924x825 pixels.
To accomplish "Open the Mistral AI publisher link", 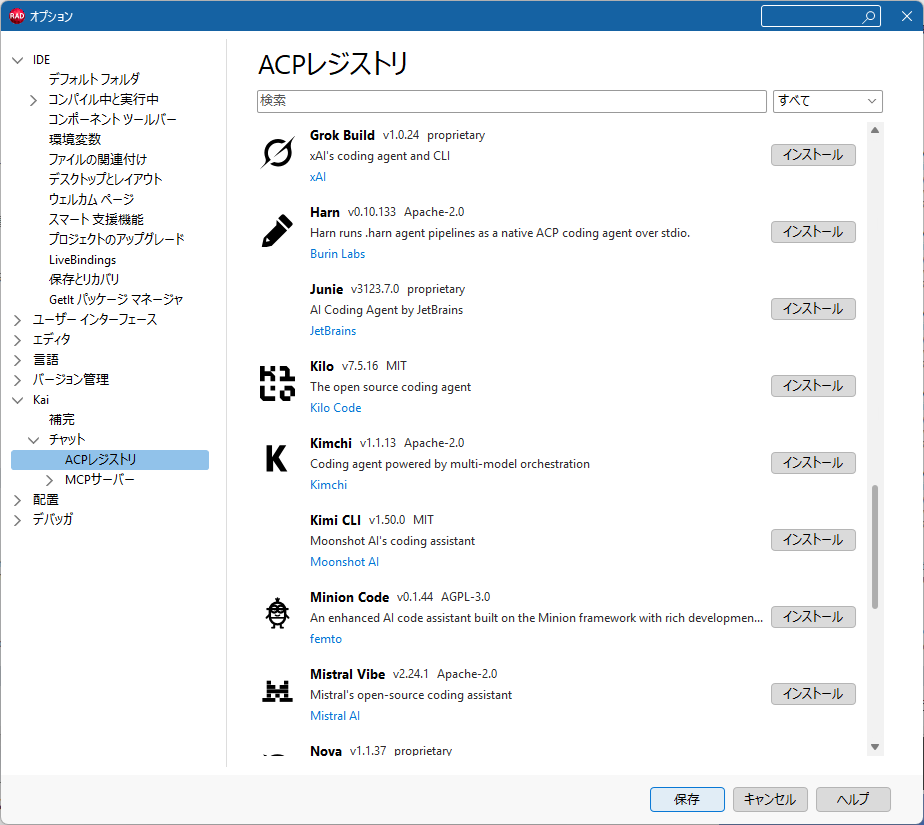I will tap(335, 716).
